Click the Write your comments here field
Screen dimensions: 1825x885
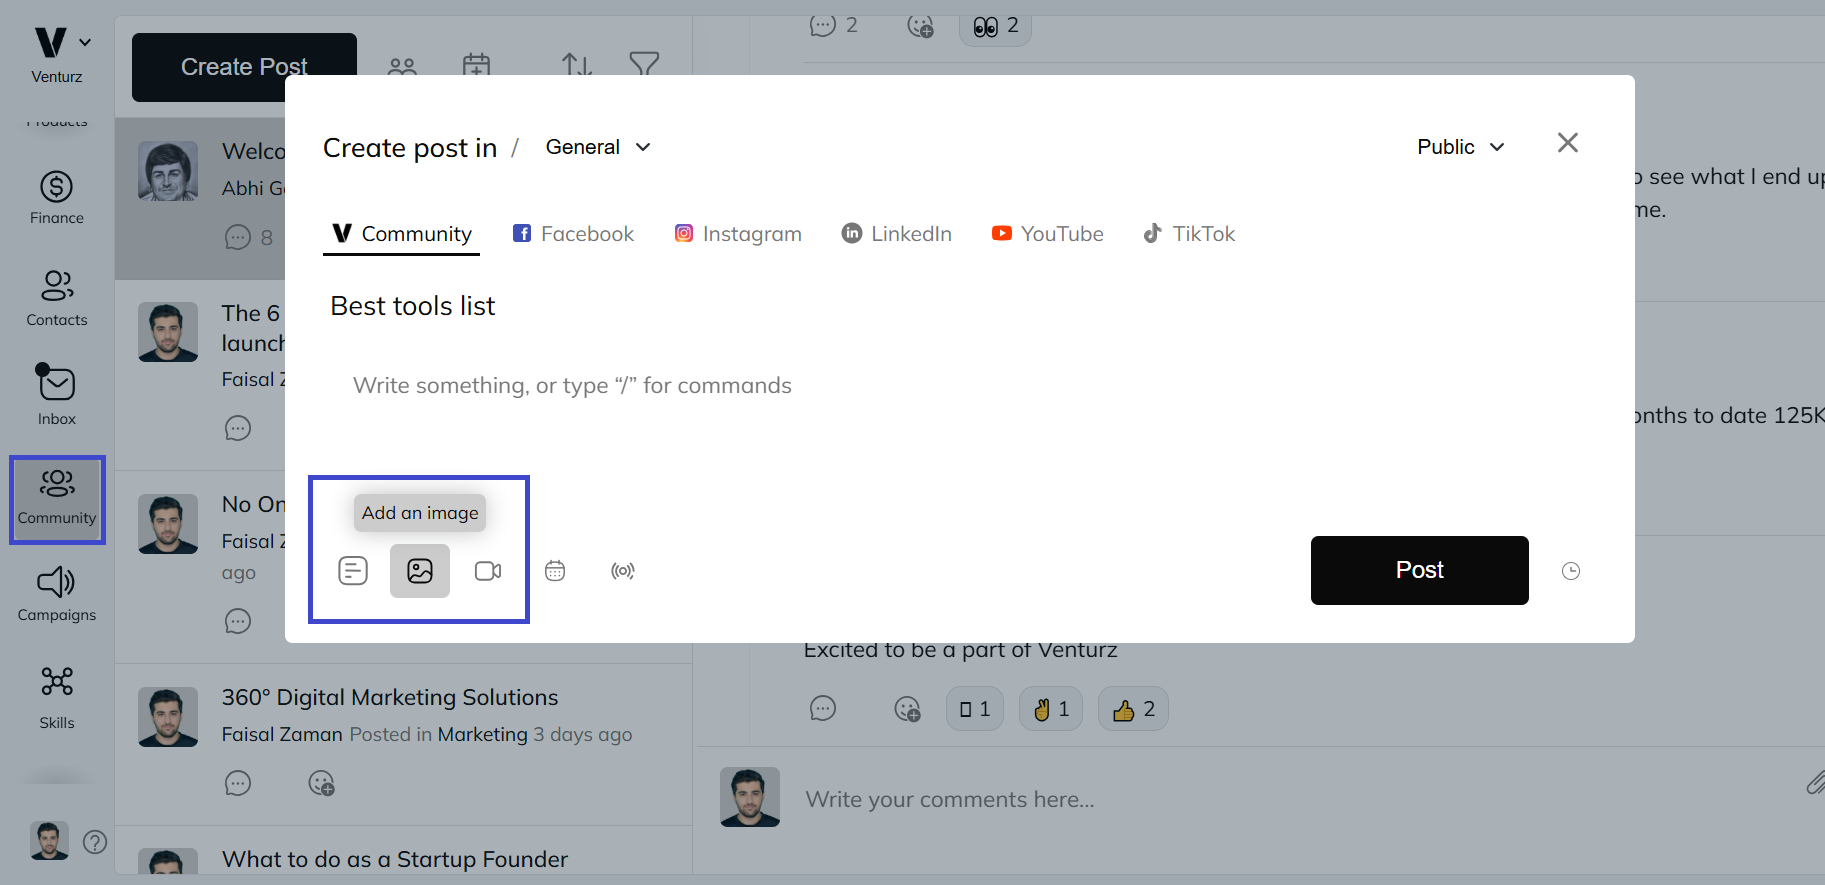coord(950,799)
